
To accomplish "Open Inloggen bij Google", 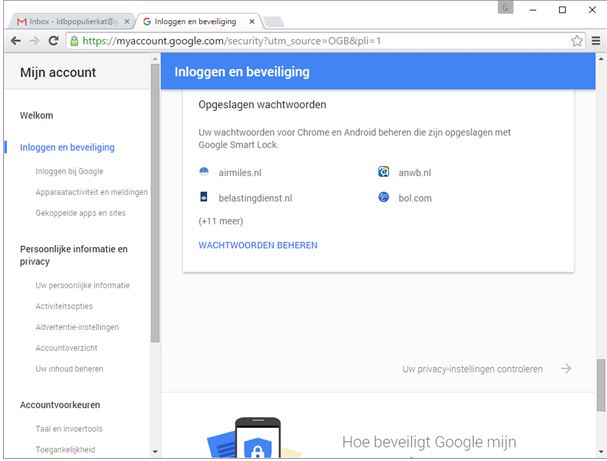I will pos(69,171).
